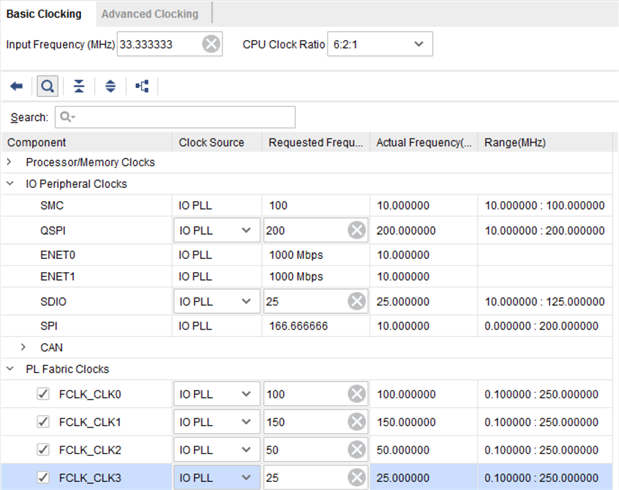
Task: Clear the FCLK_CLK1 requested frequency
Action: (x=357, y=422)
